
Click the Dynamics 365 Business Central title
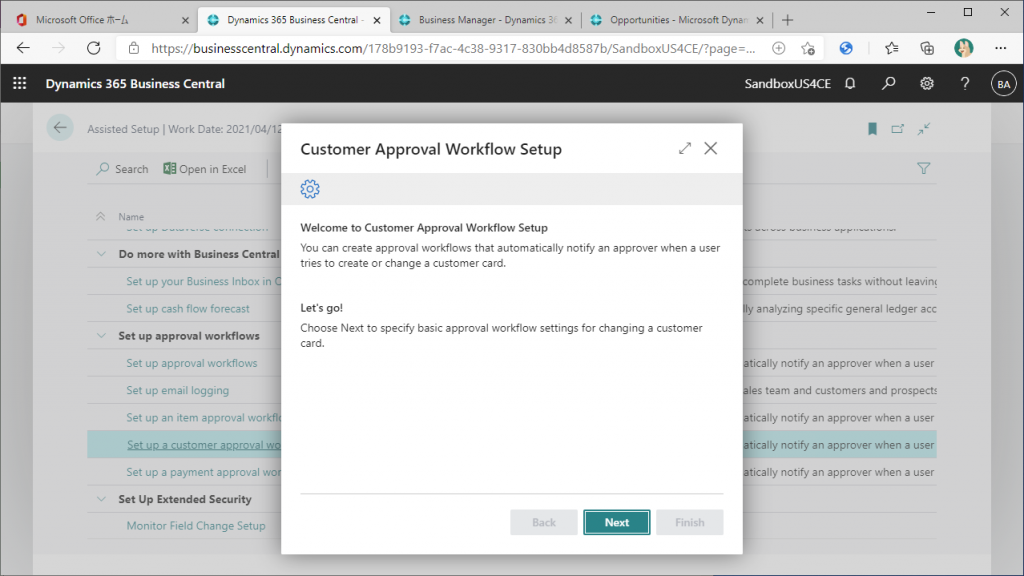135,84
